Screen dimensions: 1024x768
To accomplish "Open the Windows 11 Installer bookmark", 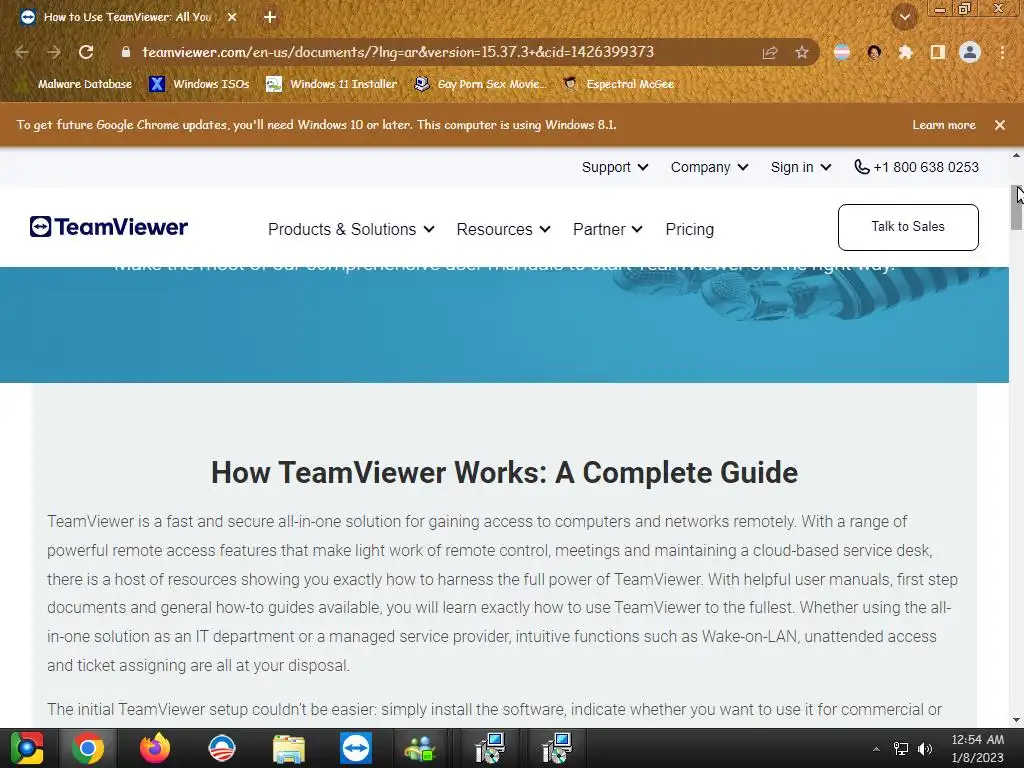I will point(332,84).
